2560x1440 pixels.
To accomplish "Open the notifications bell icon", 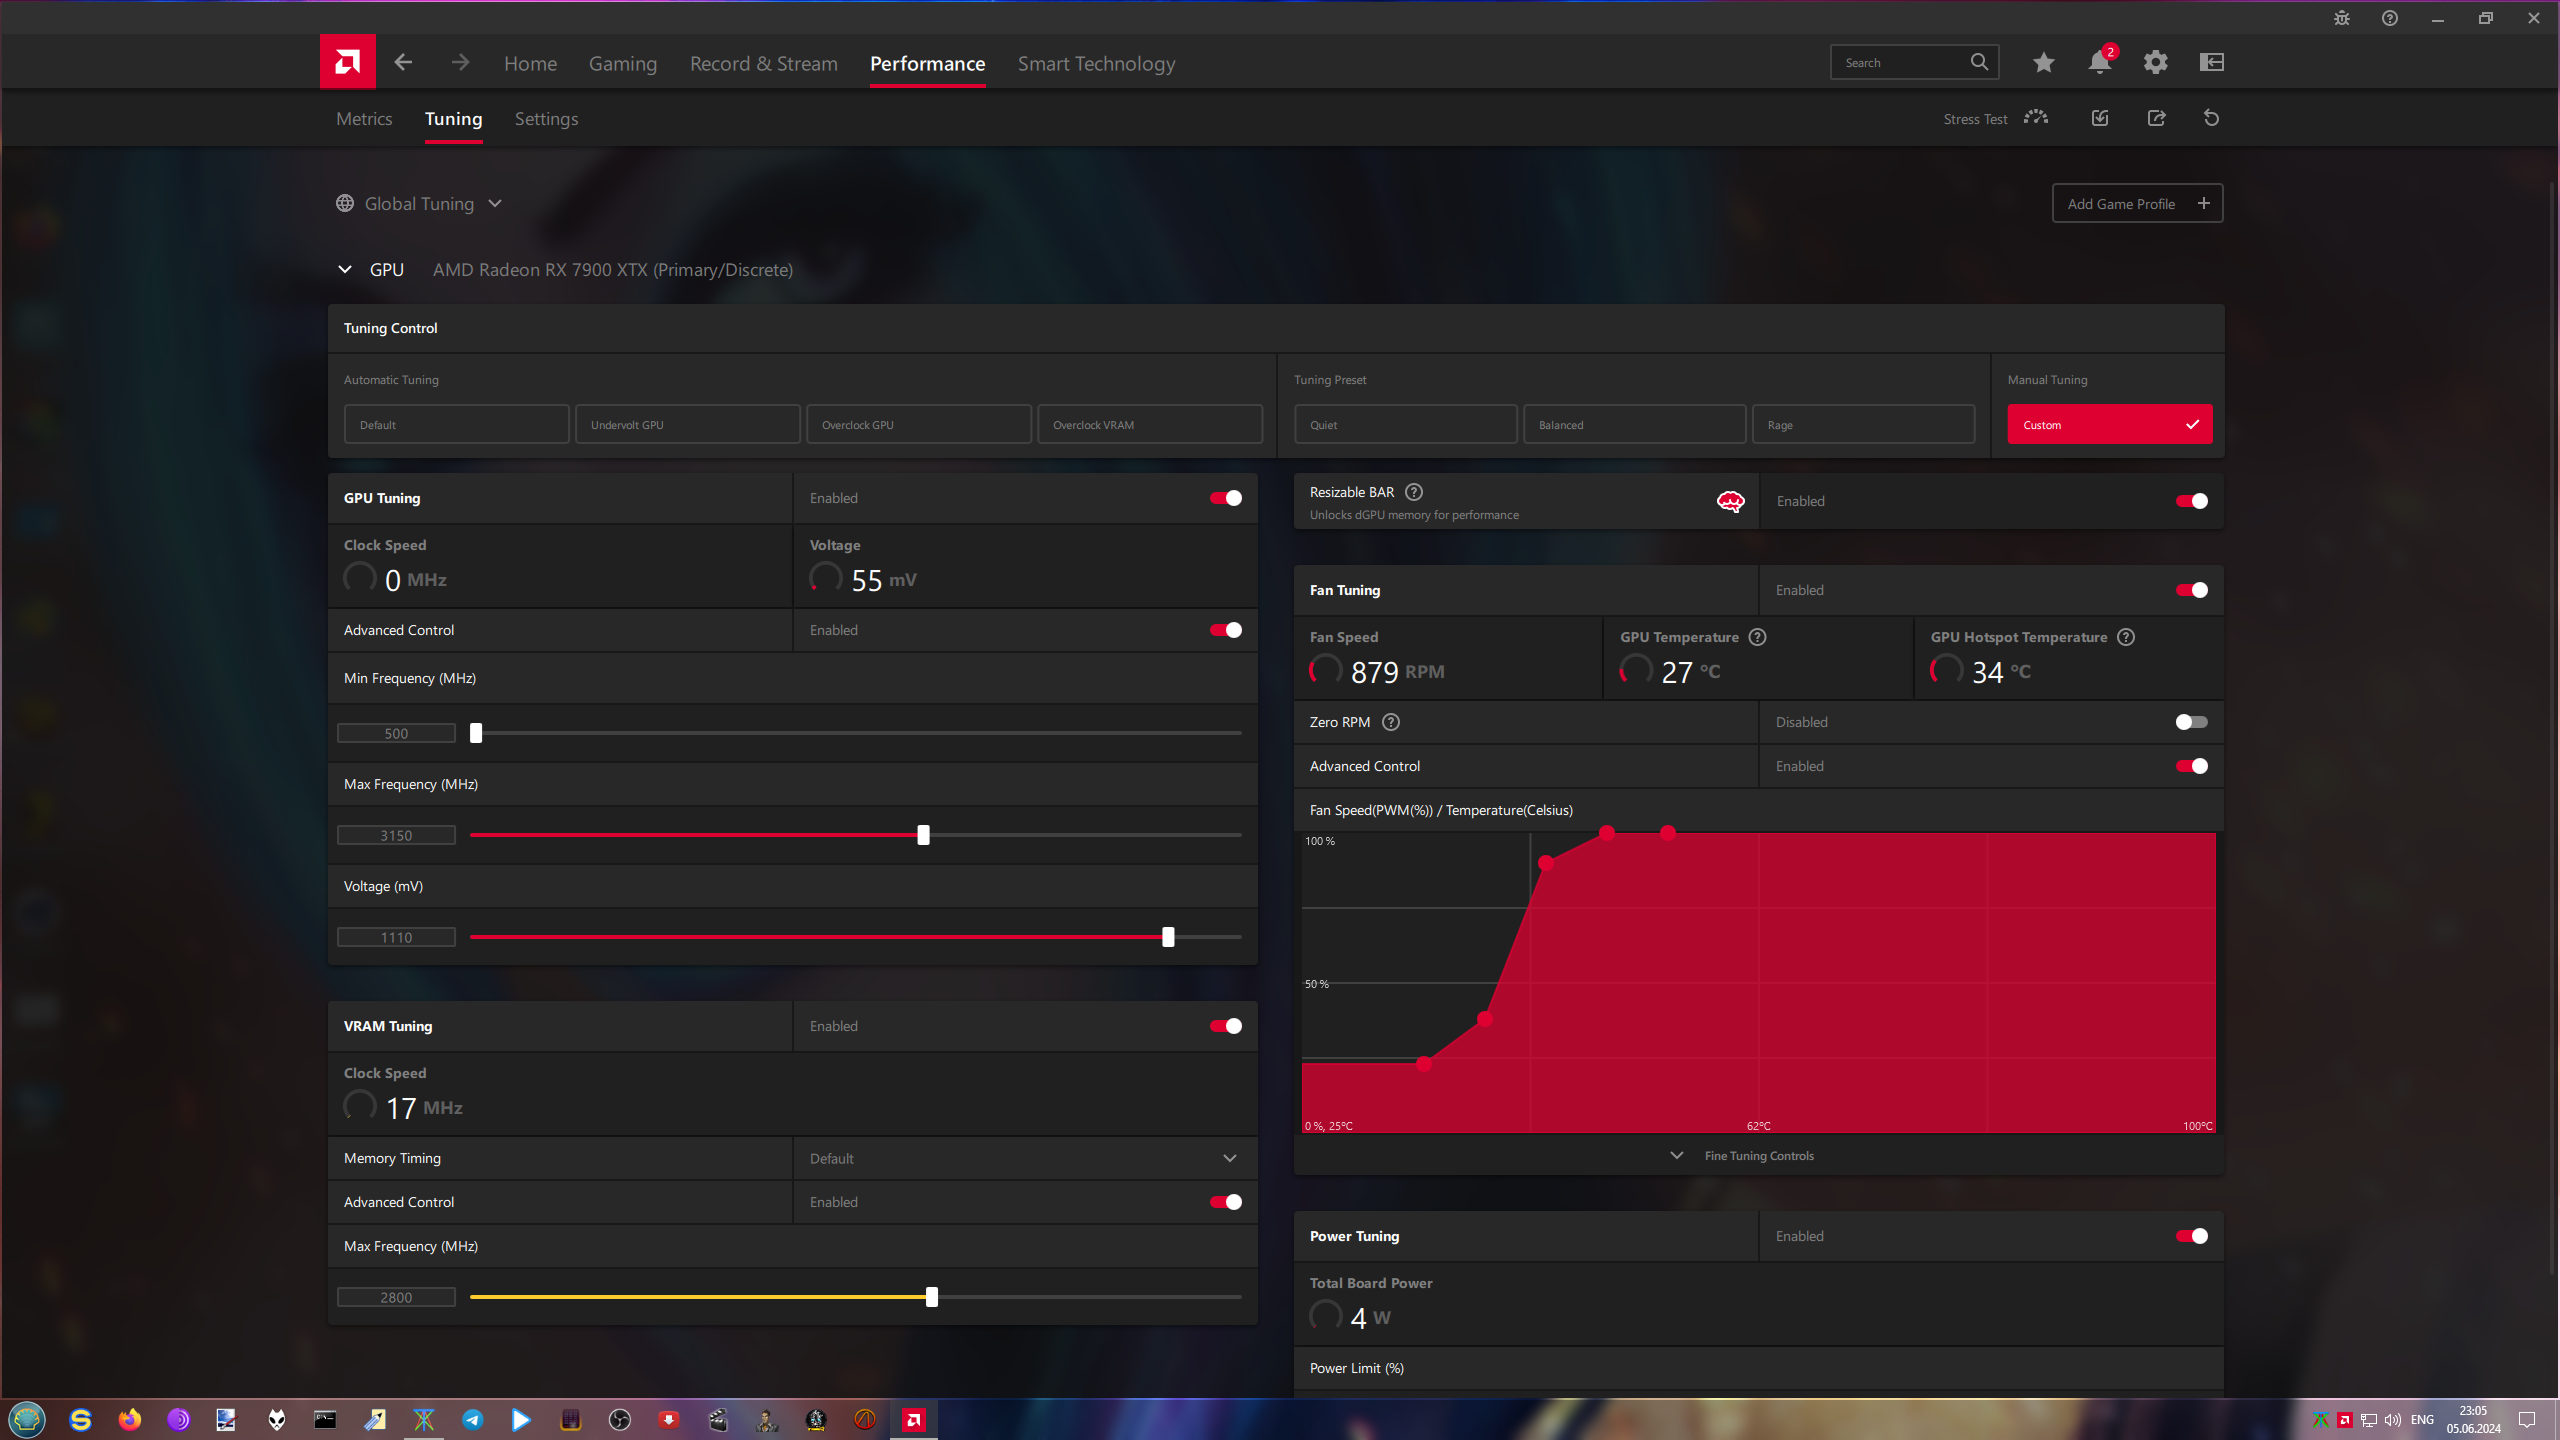I will point(2099,62).
